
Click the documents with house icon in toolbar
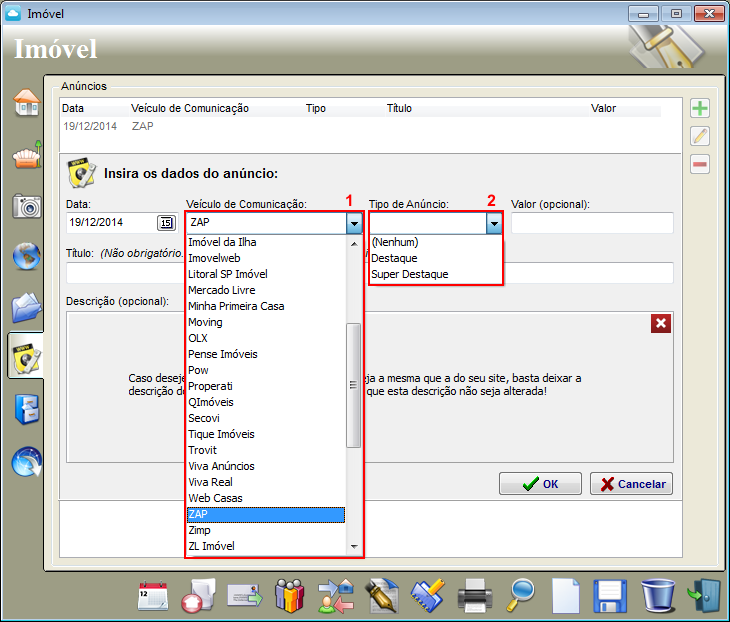[x=199, y=595]
